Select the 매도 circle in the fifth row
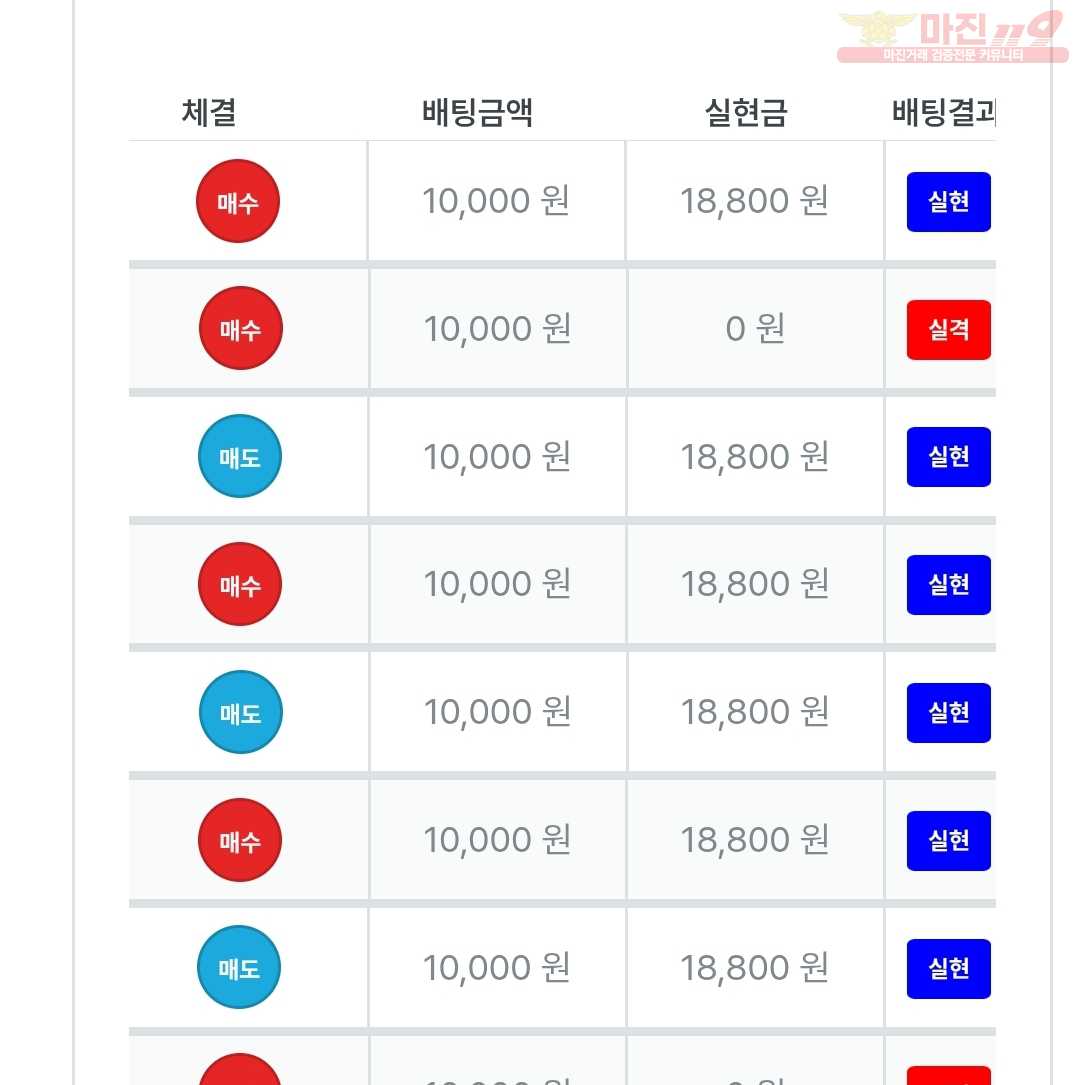1080x1085 pixels. pyautogui.click(x=240, y=712)
